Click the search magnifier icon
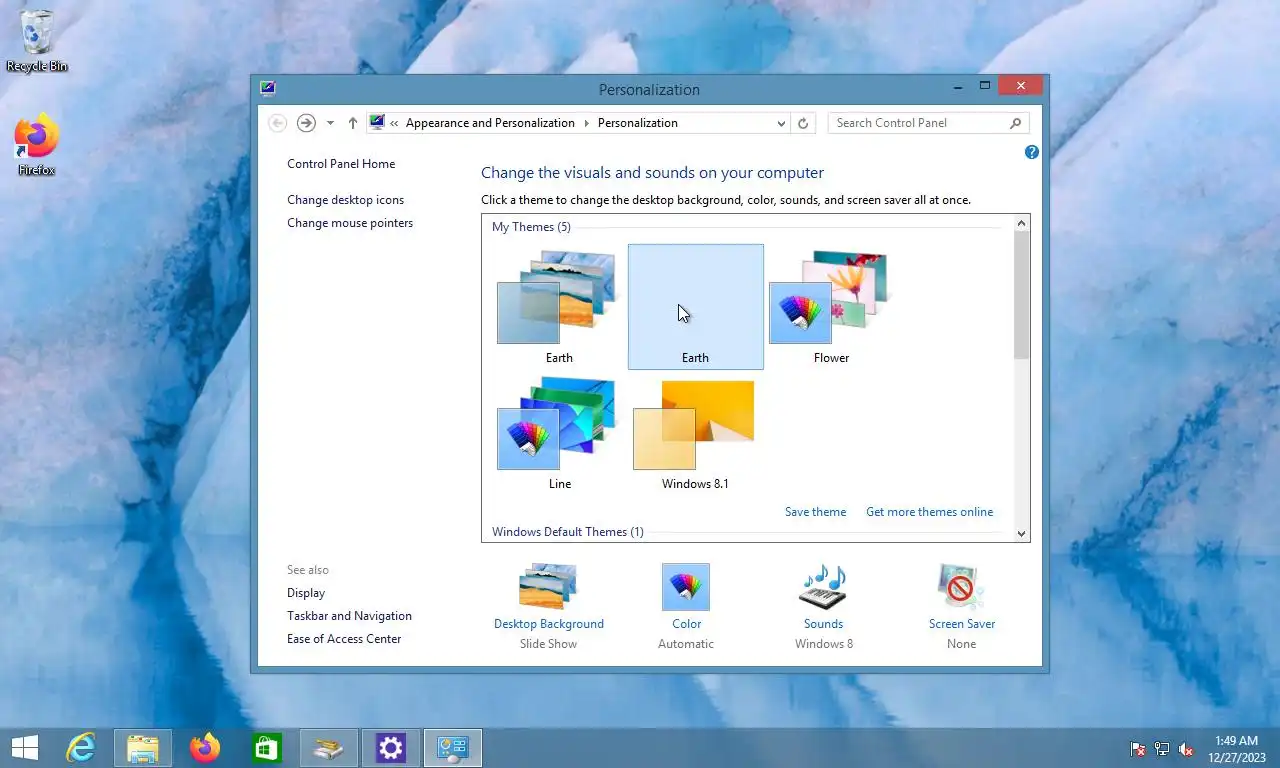The height and width of the screenshot is (768, 1280). coord(1016,123)
